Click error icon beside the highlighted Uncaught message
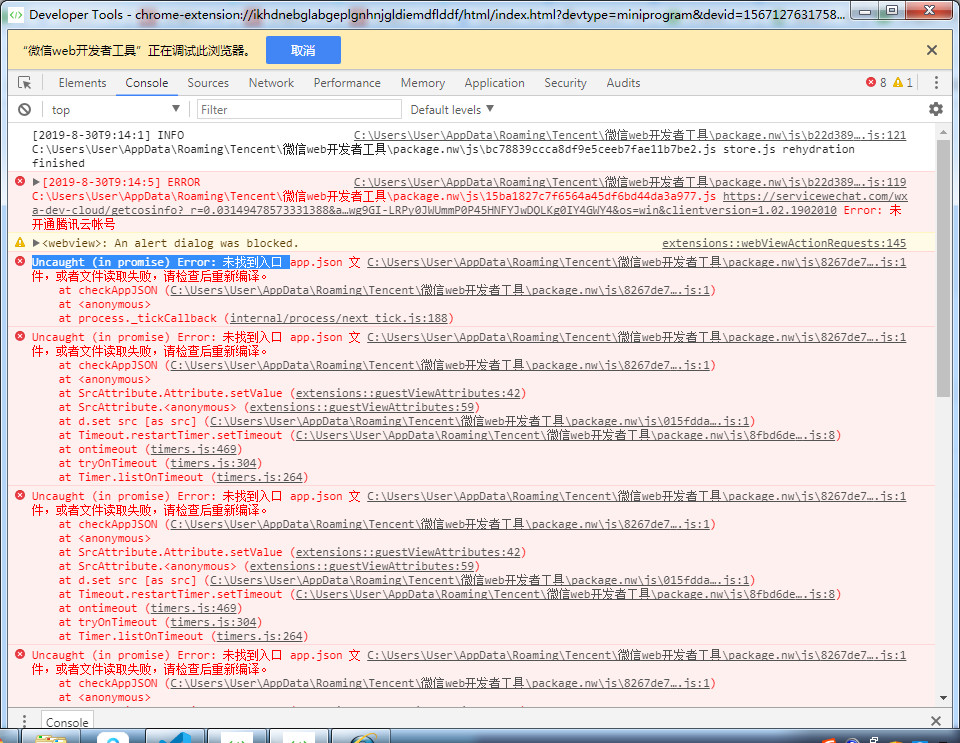The width and height of the screenshot is (960, 743). pos(20,261)
